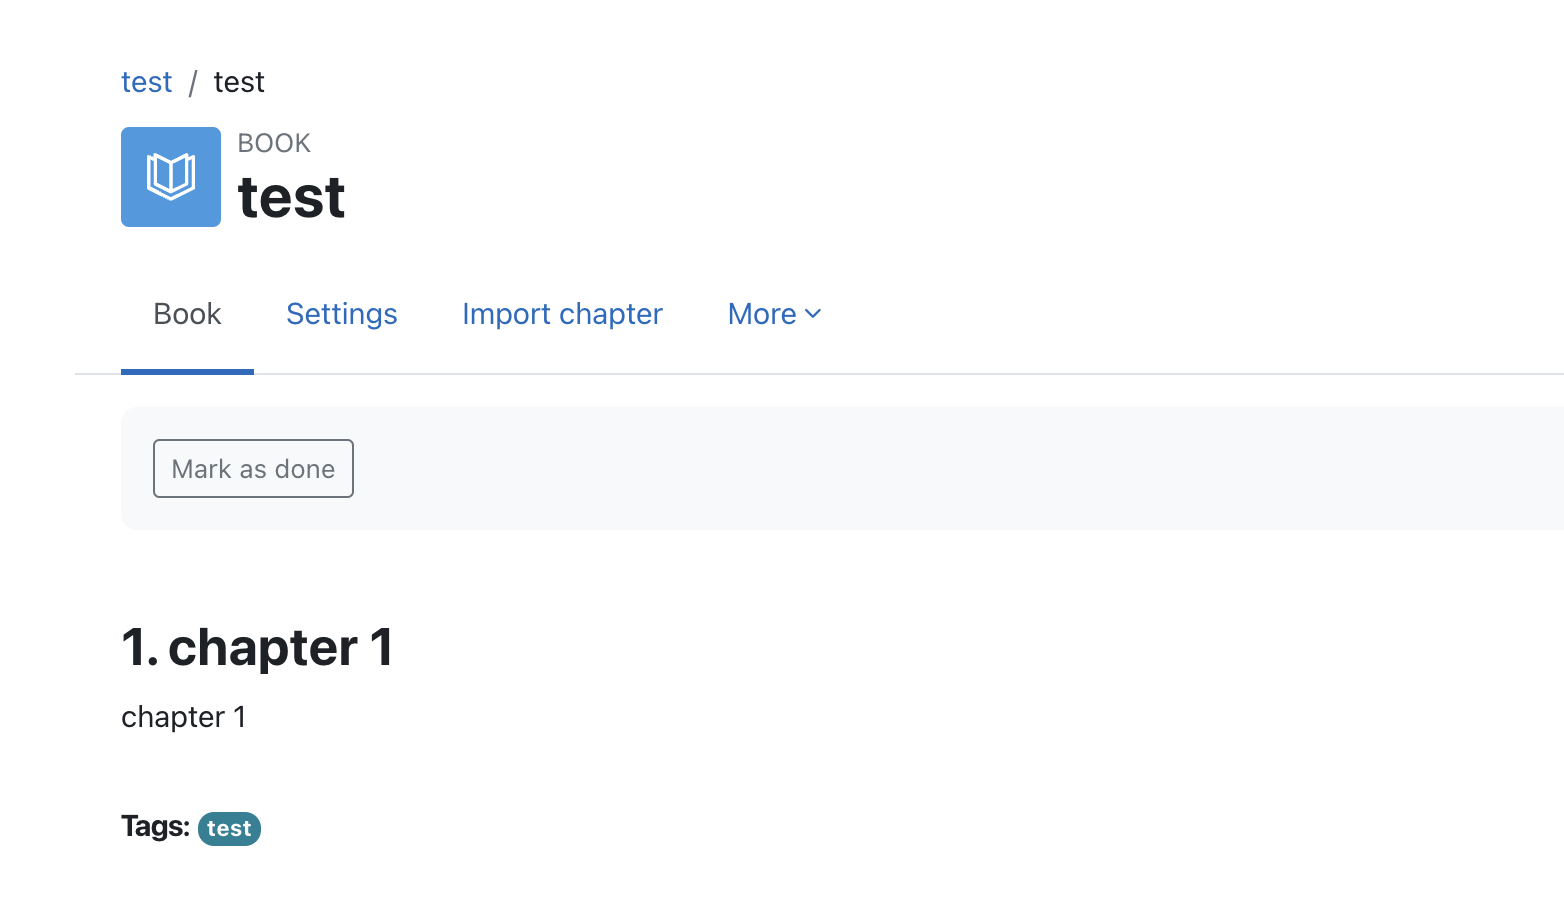
Task: Follow the blue test breadcrumb link
Action: [146, 82]
